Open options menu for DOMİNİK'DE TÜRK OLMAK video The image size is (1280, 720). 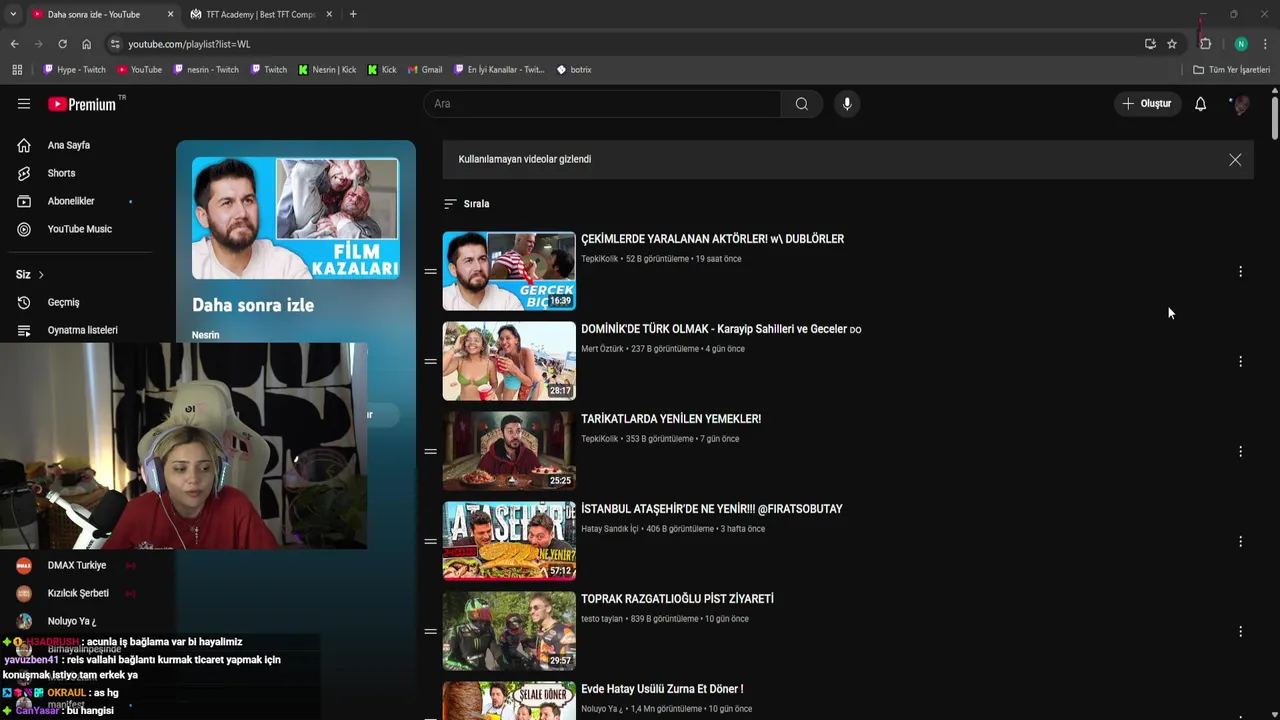1240,362
